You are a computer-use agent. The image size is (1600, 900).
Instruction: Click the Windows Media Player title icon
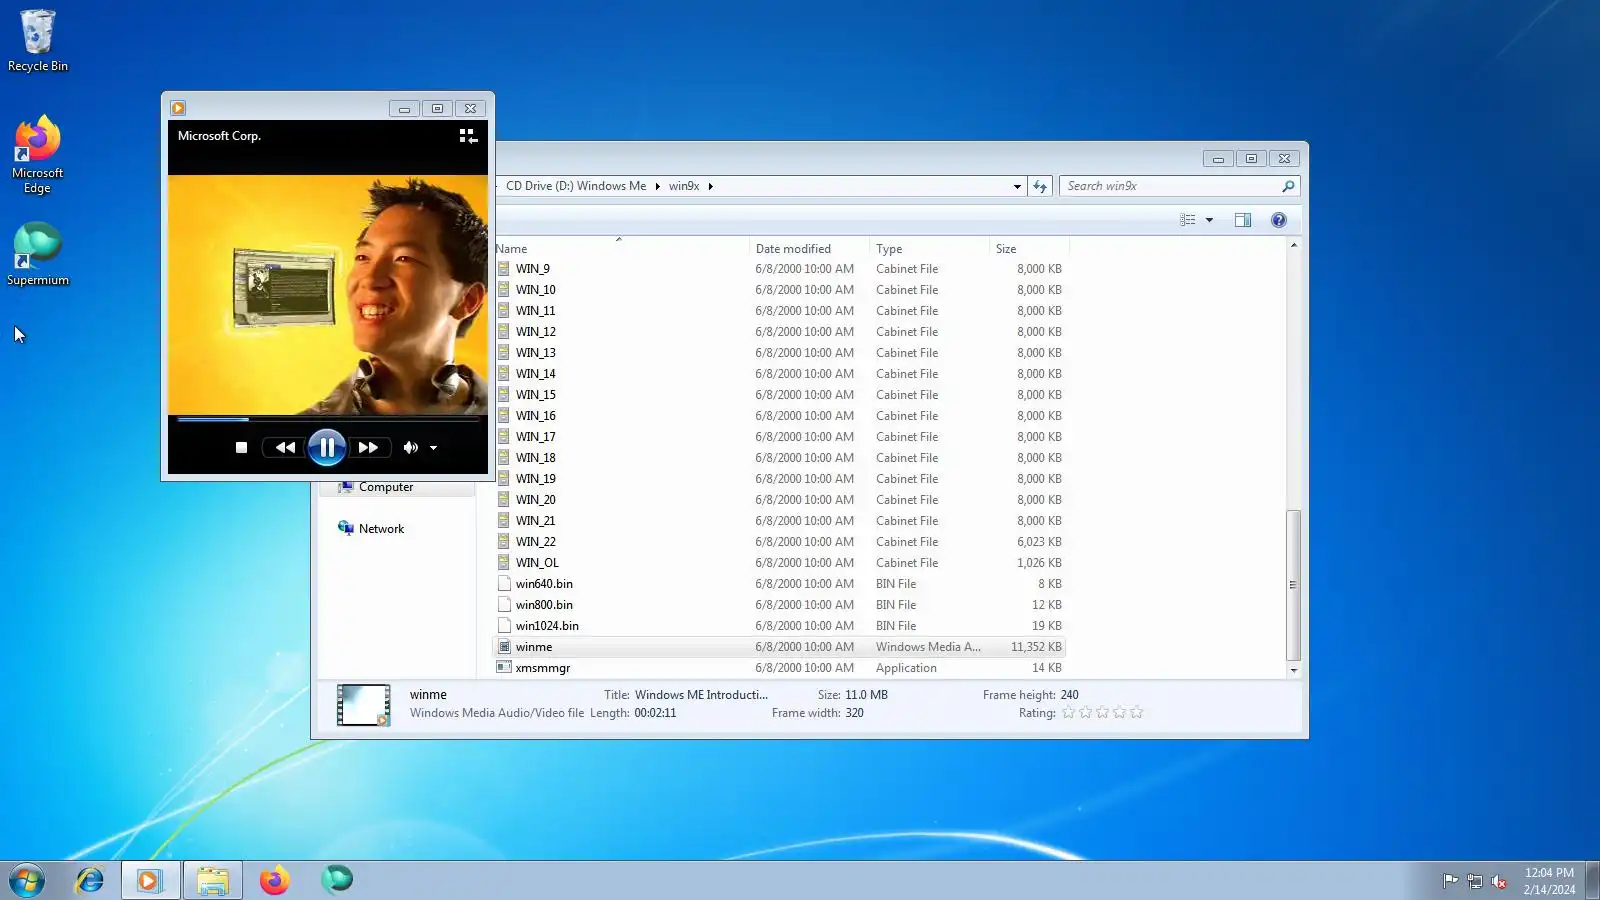click(x=178, y=108)
